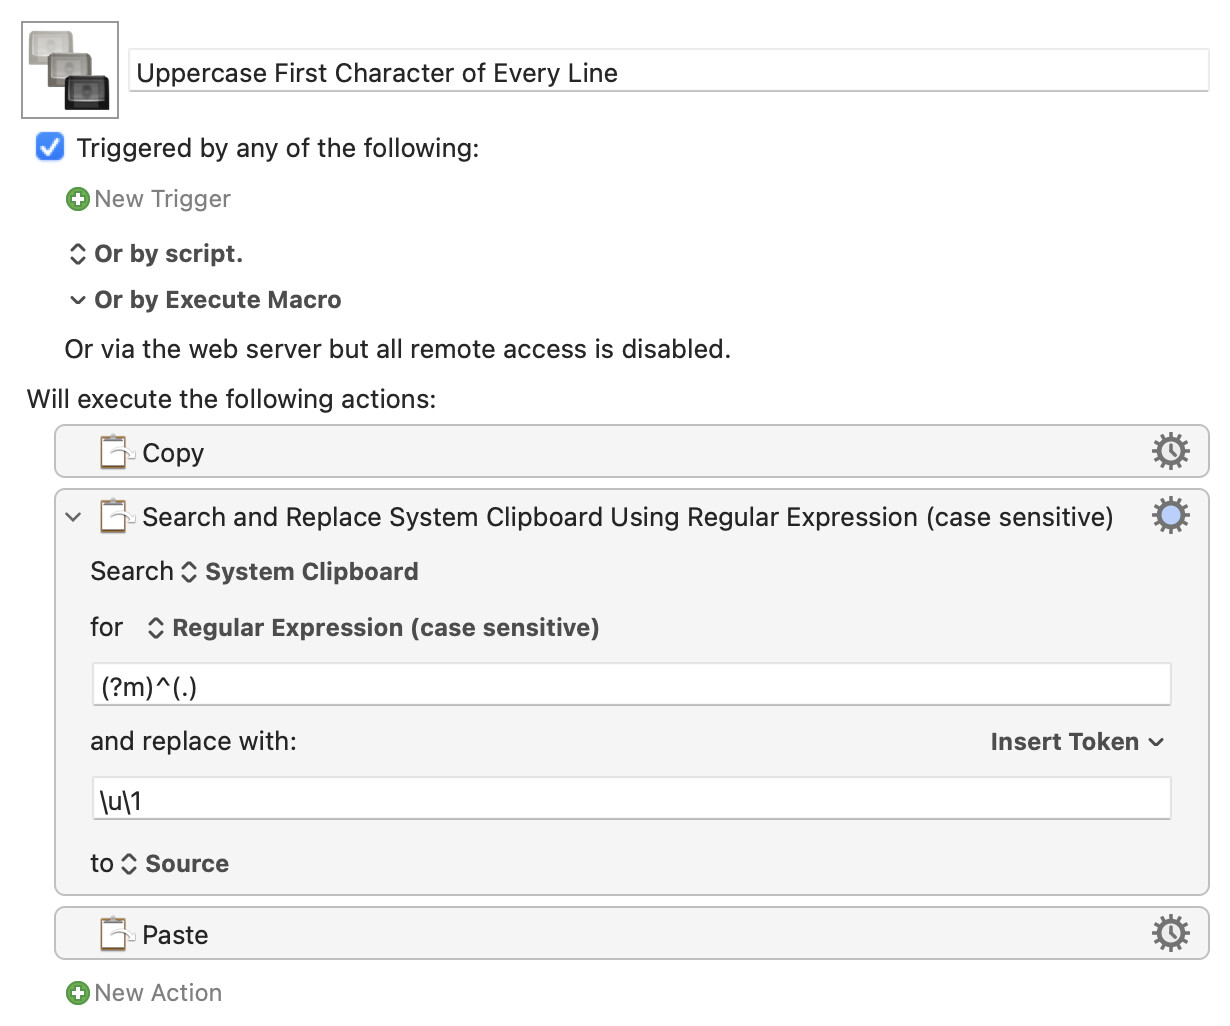Click the clipboard icon of Paste action

point(117,934)
